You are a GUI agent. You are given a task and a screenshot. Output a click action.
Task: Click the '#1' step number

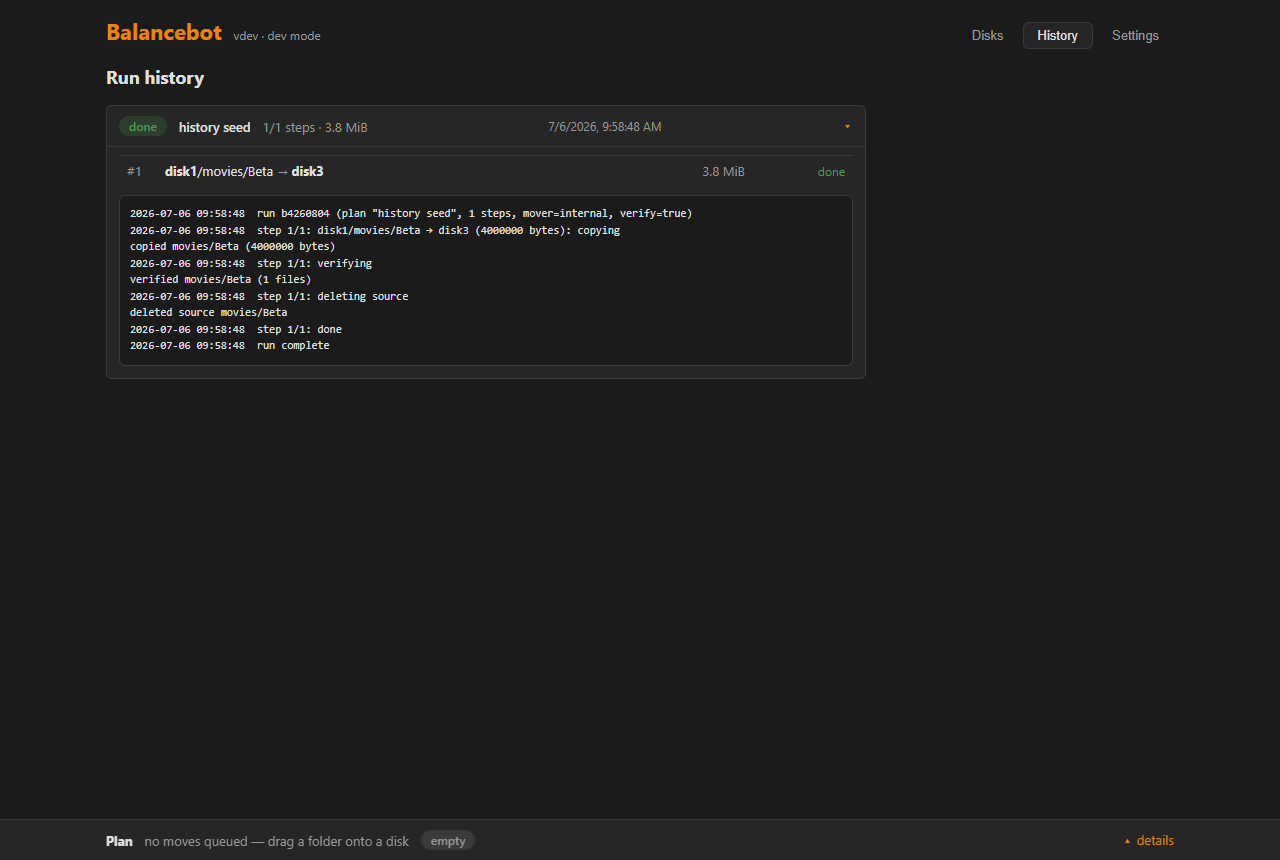134,172
